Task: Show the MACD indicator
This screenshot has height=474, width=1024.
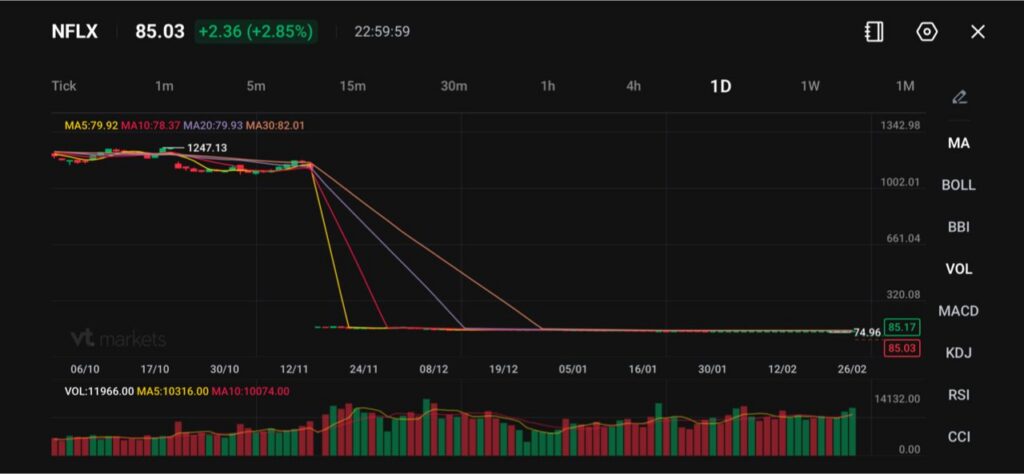Action: click(958, 311)
